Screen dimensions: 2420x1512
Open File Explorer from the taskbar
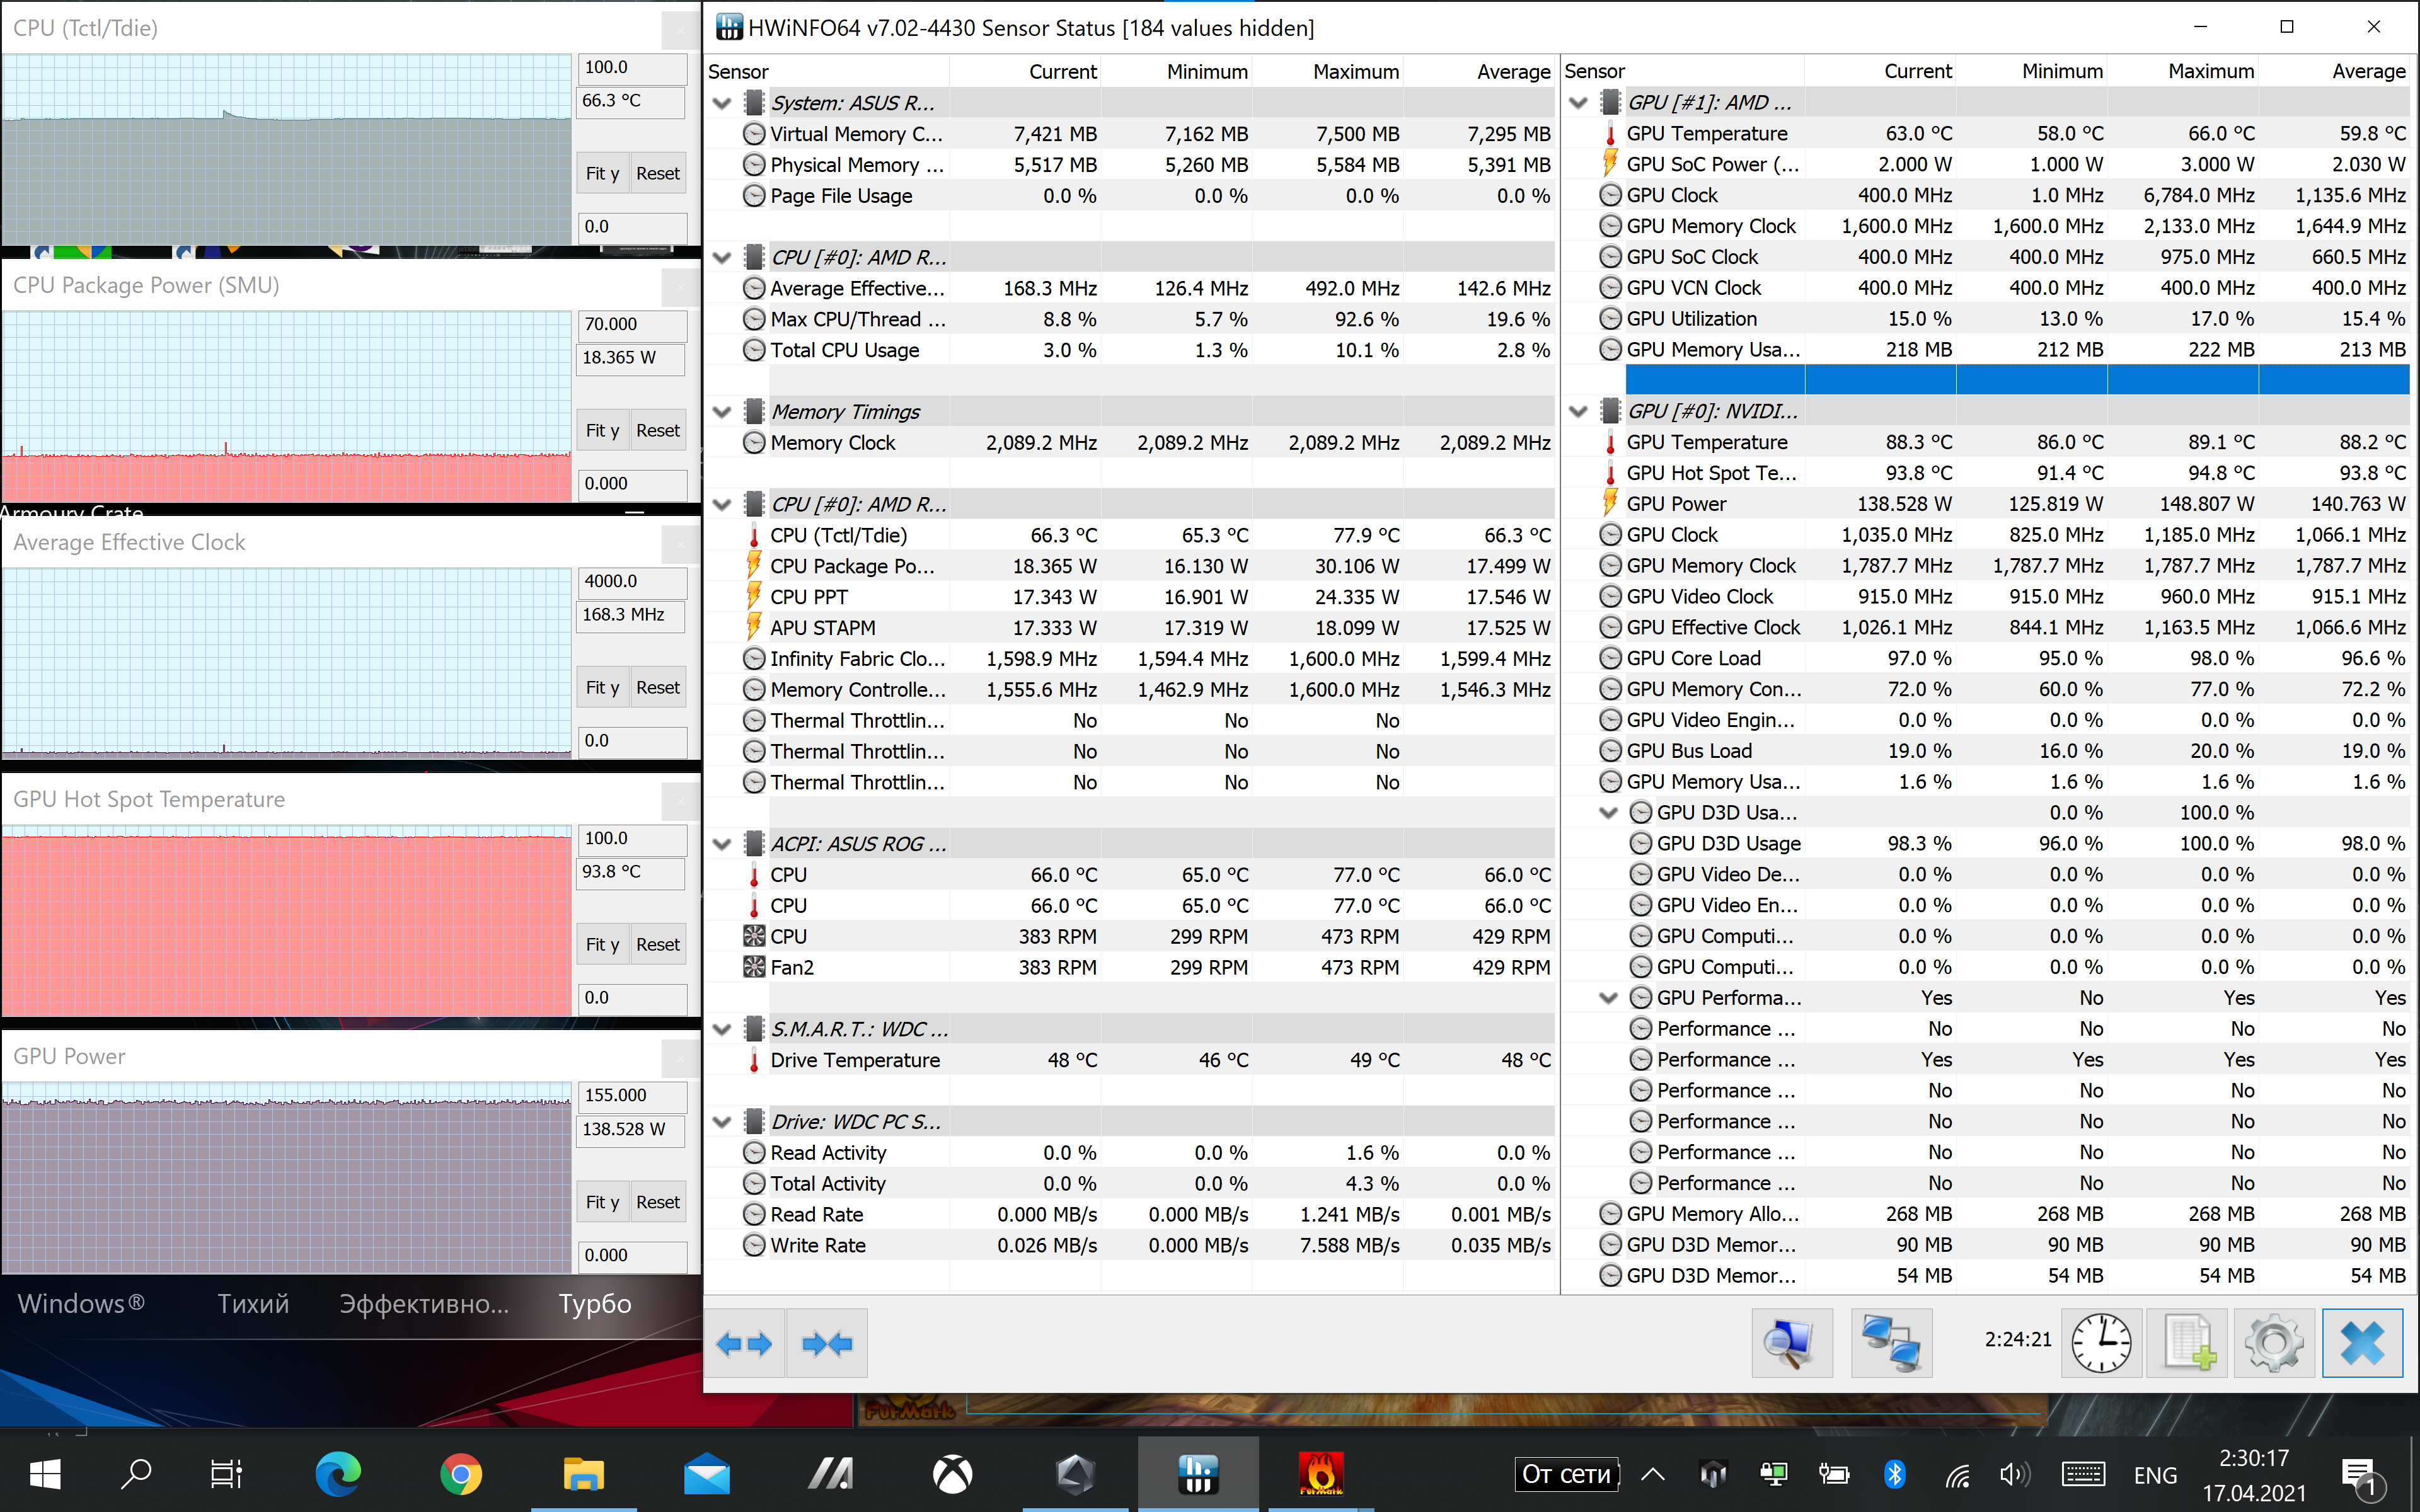[584, 1474]
